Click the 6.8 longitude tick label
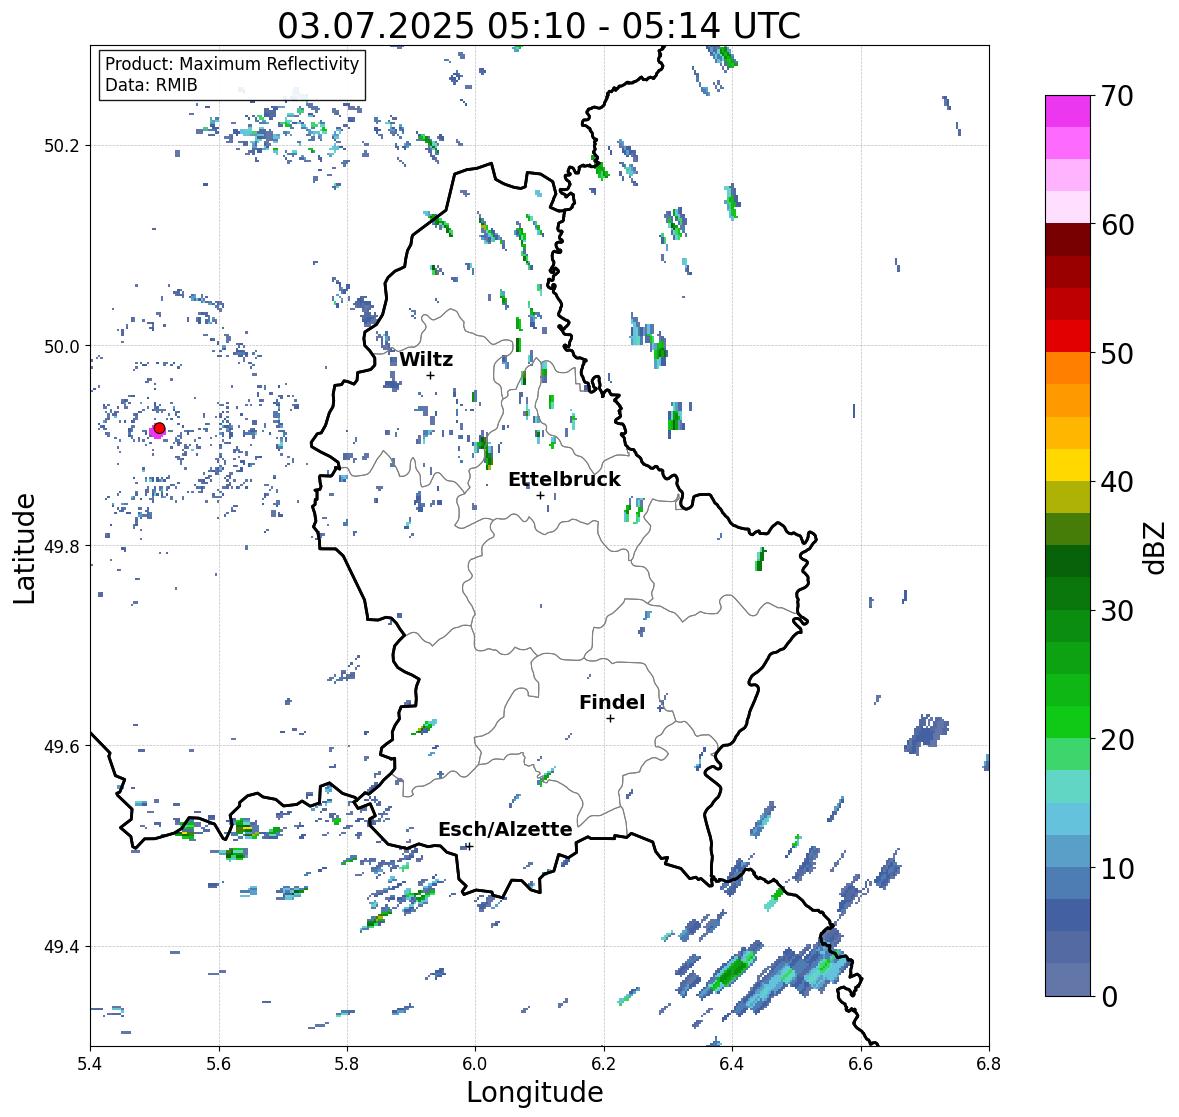 click(x=989, y=1063)
